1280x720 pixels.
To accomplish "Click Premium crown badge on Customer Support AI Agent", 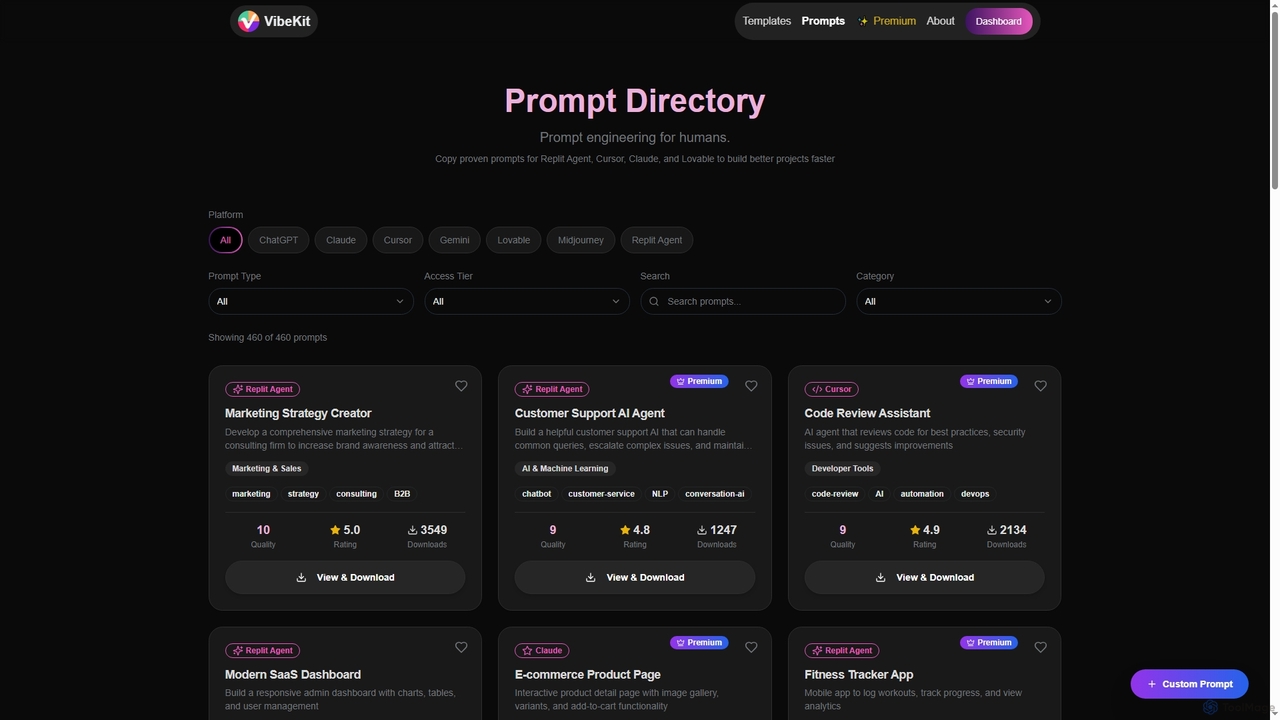I will (699, 381).
